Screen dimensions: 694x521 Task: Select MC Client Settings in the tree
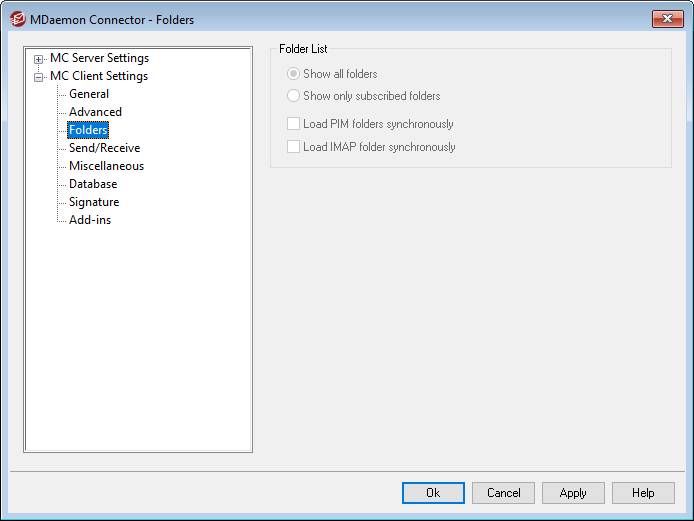[x=98, y=76]
